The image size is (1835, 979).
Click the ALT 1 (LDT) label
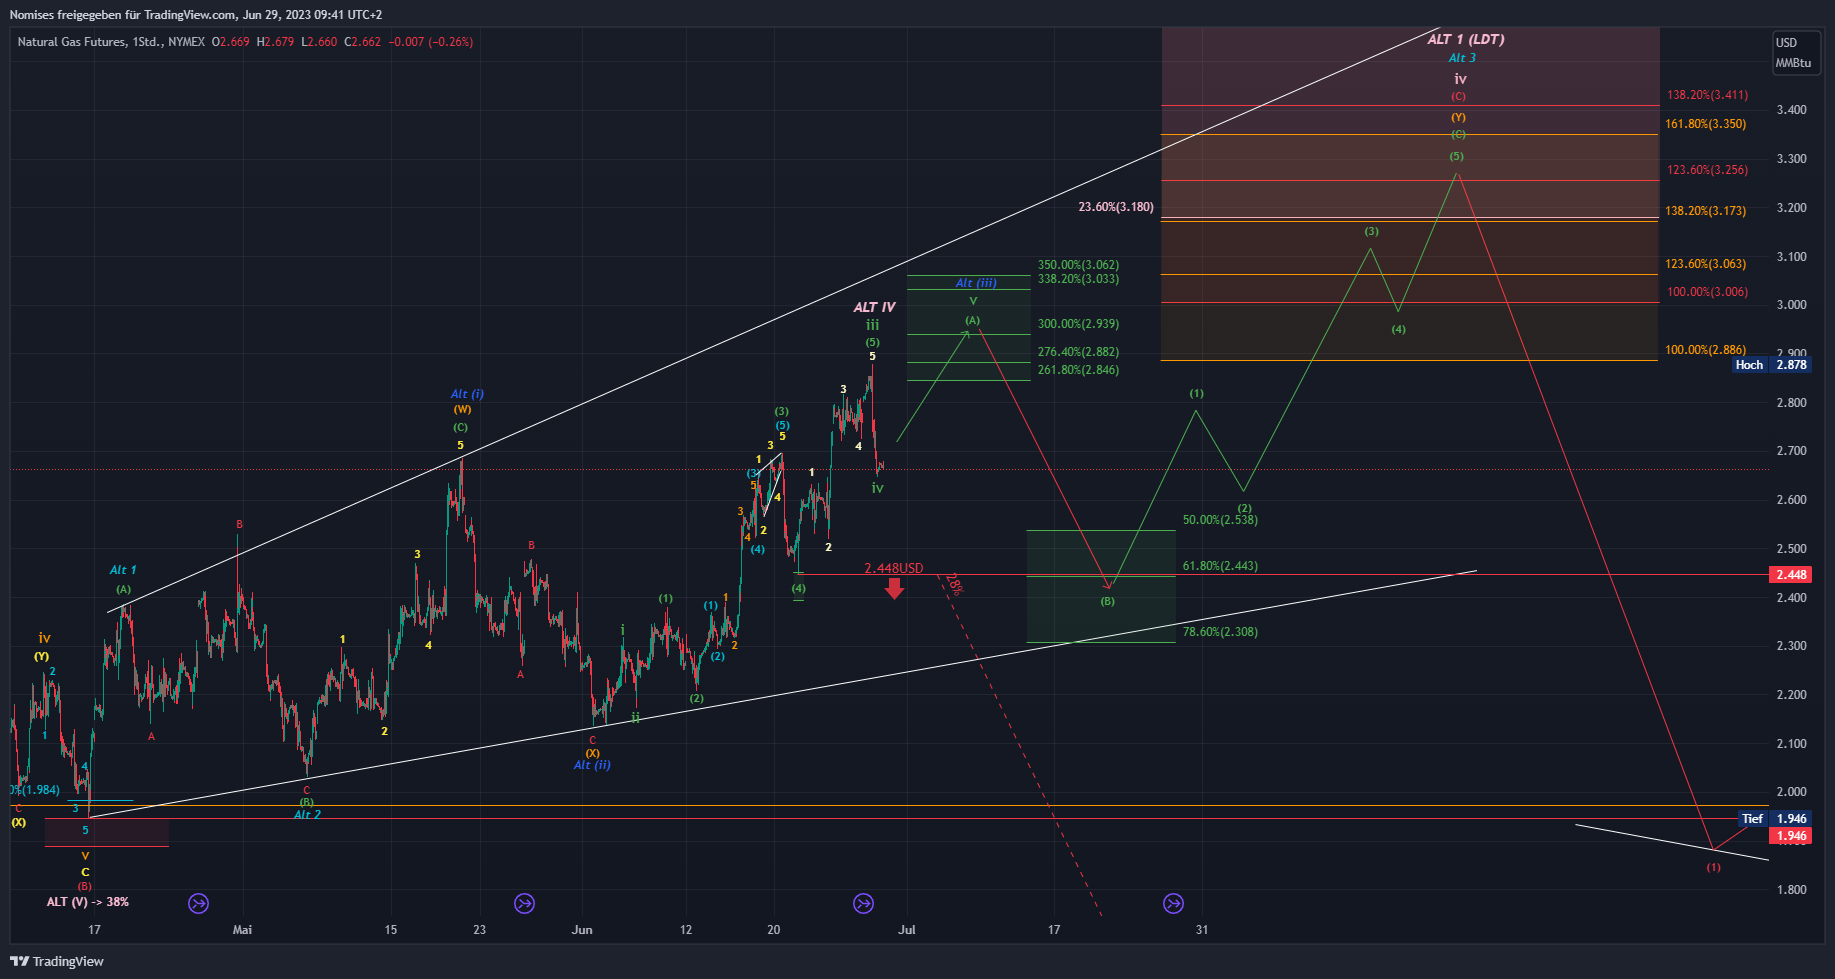[x=1466, y=39]
